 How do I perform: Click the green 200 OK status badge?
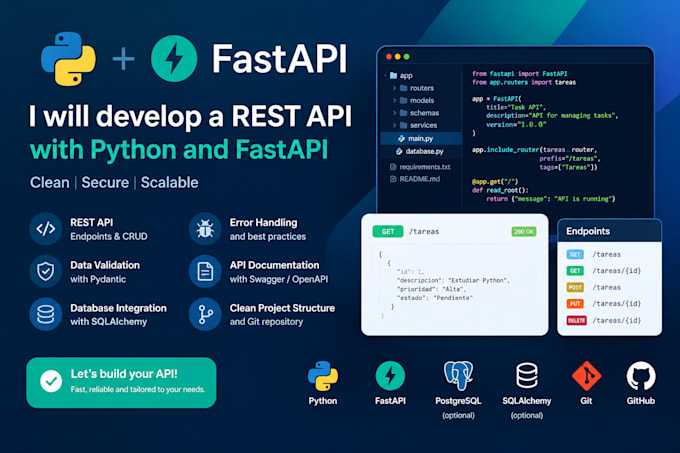click(x=524, y=232)
